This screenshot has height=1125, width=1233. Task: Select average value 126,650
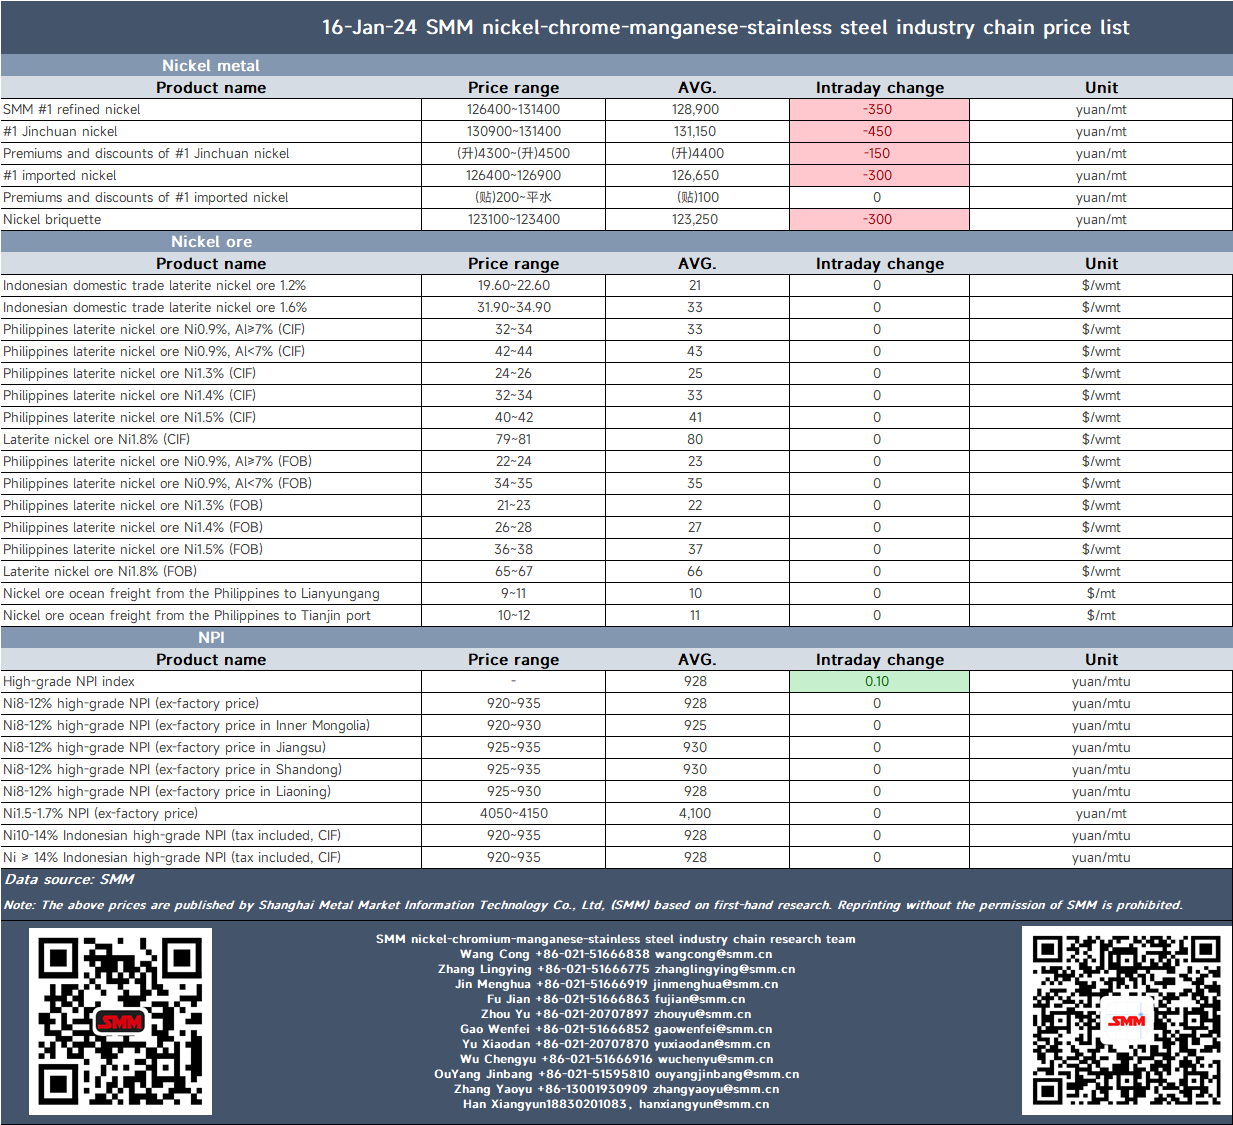click(x=695, y=175)
